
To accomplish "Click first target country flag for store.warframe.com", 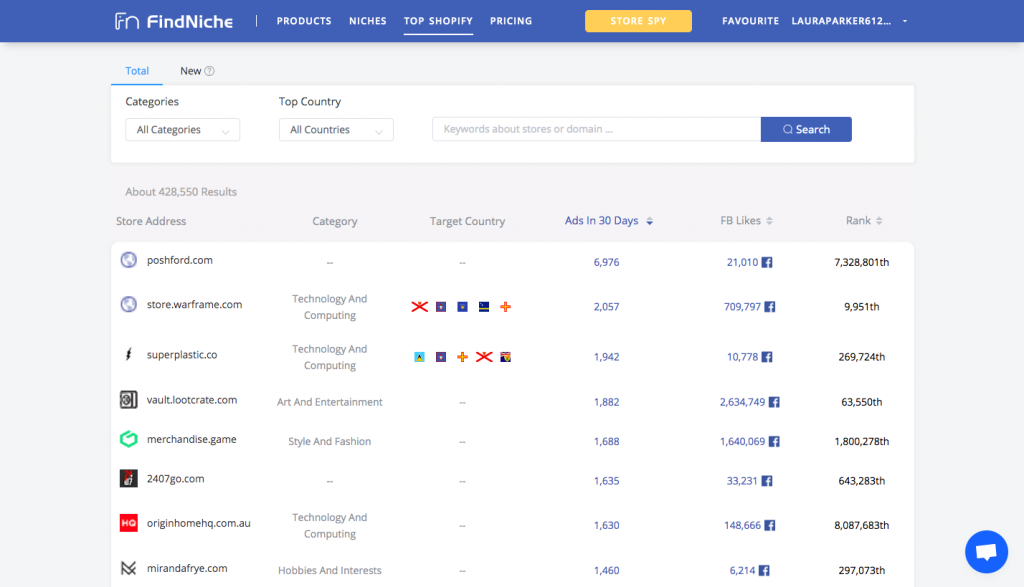I will pos(419,307).
